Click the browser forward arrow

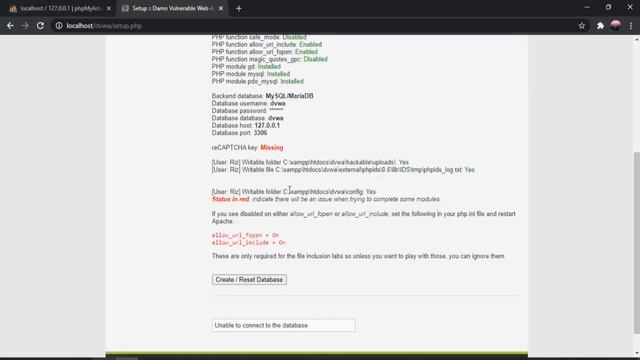25,26
